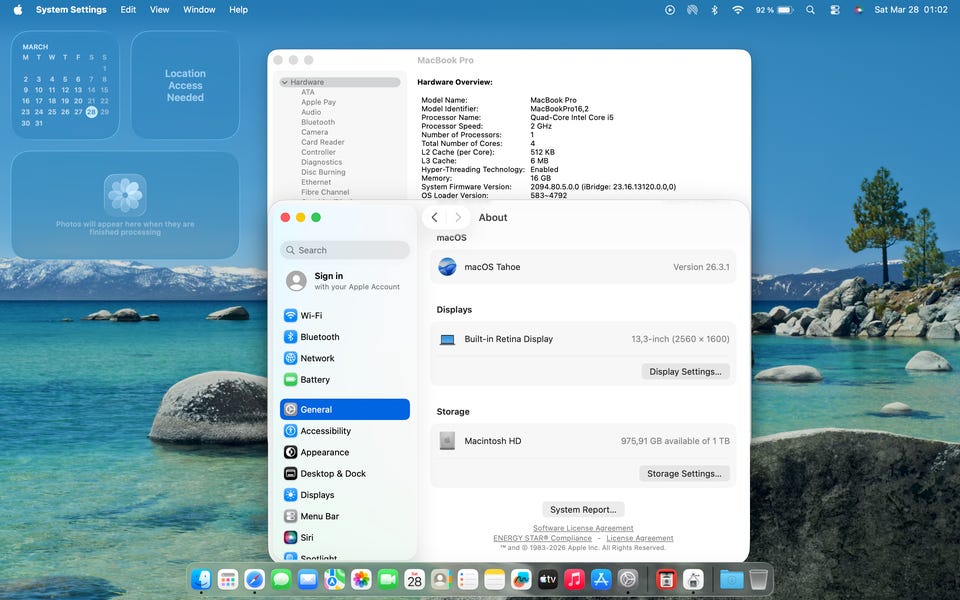Open Battery settings in sidebar
Image resolution: width=960 pixels, height=600 pixels.
(x=315, y=380)
